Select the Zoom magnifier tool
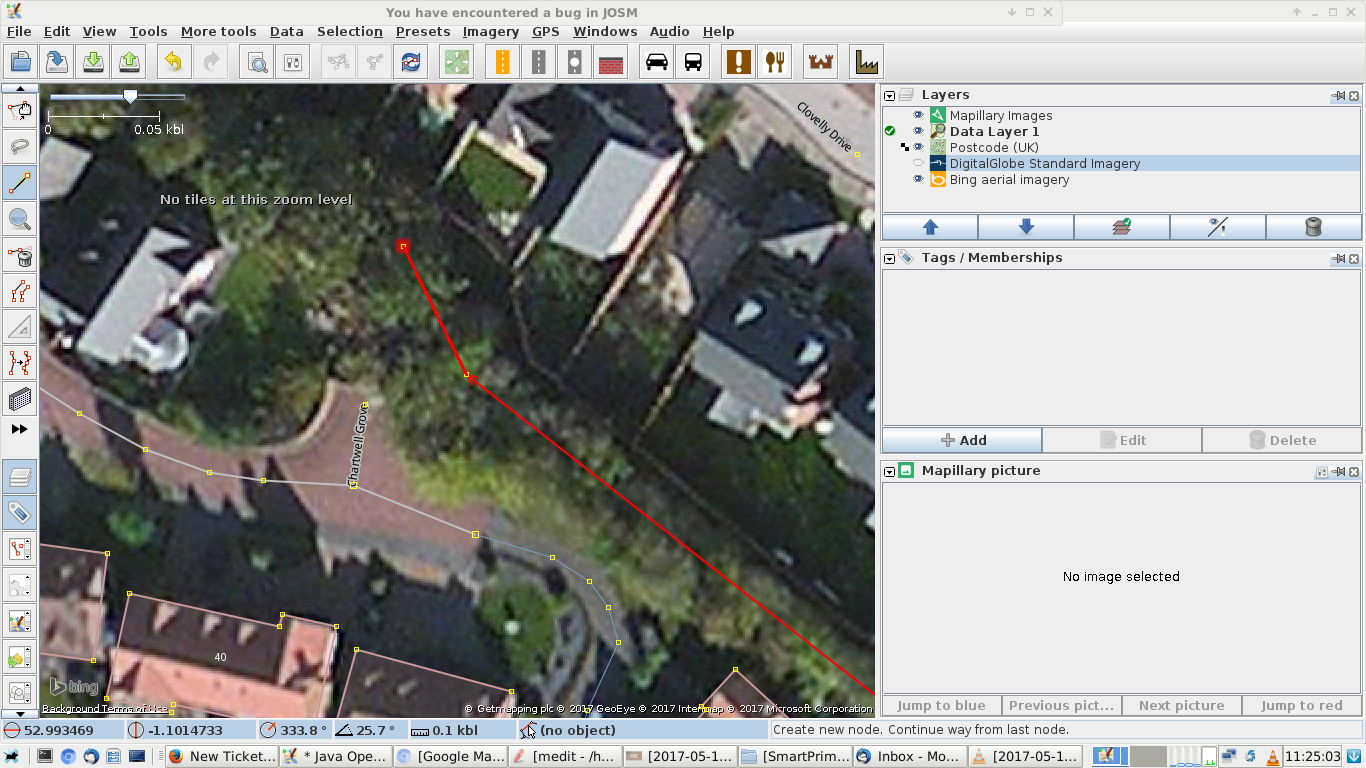This screenshot has width=1366, height=768. coord(20,219)
